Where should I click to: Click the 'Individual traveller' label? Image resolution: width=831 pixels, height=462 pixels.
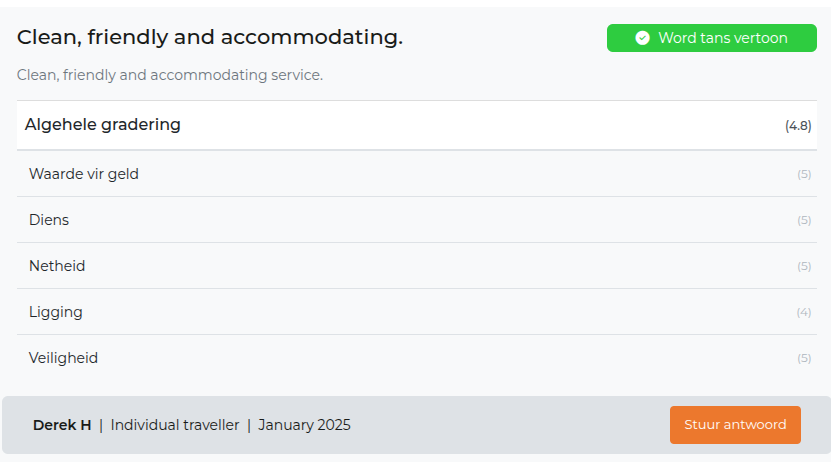175,425
